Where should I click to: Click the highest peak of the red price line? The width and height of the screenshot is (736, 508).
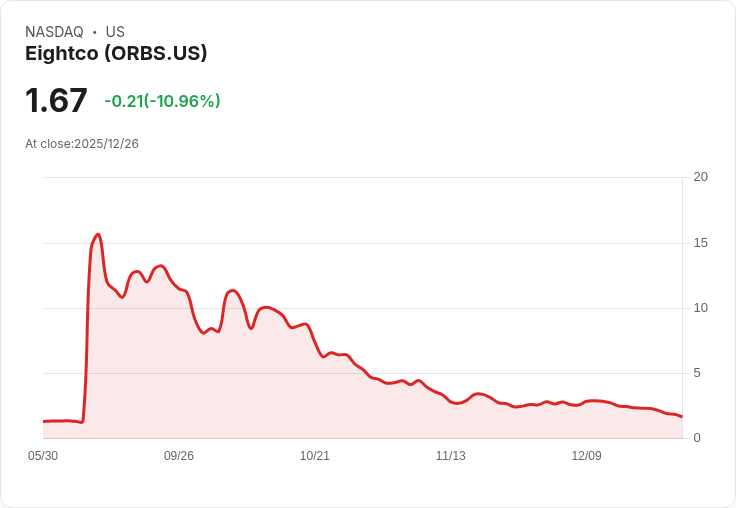pyautogui.click(x=98, y=235)
